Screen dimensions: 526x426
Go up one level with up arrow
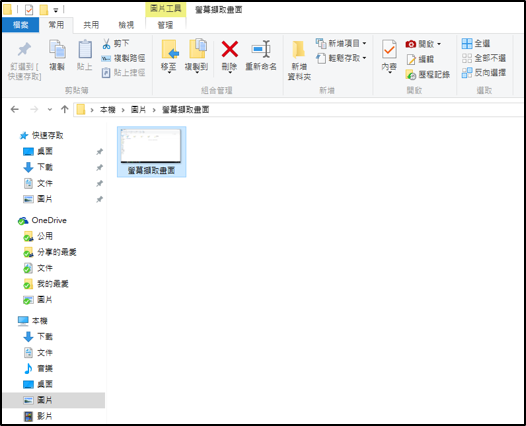click(65, 109)
